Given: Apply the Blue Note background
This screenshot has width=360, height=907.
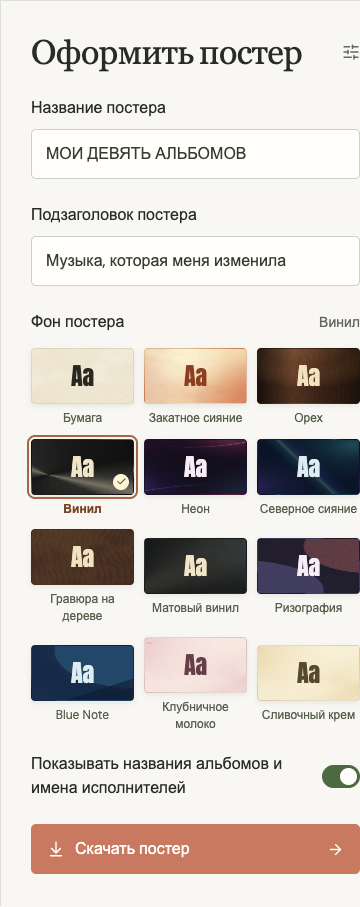Looking at the screenshot, I should click(82, 673).
